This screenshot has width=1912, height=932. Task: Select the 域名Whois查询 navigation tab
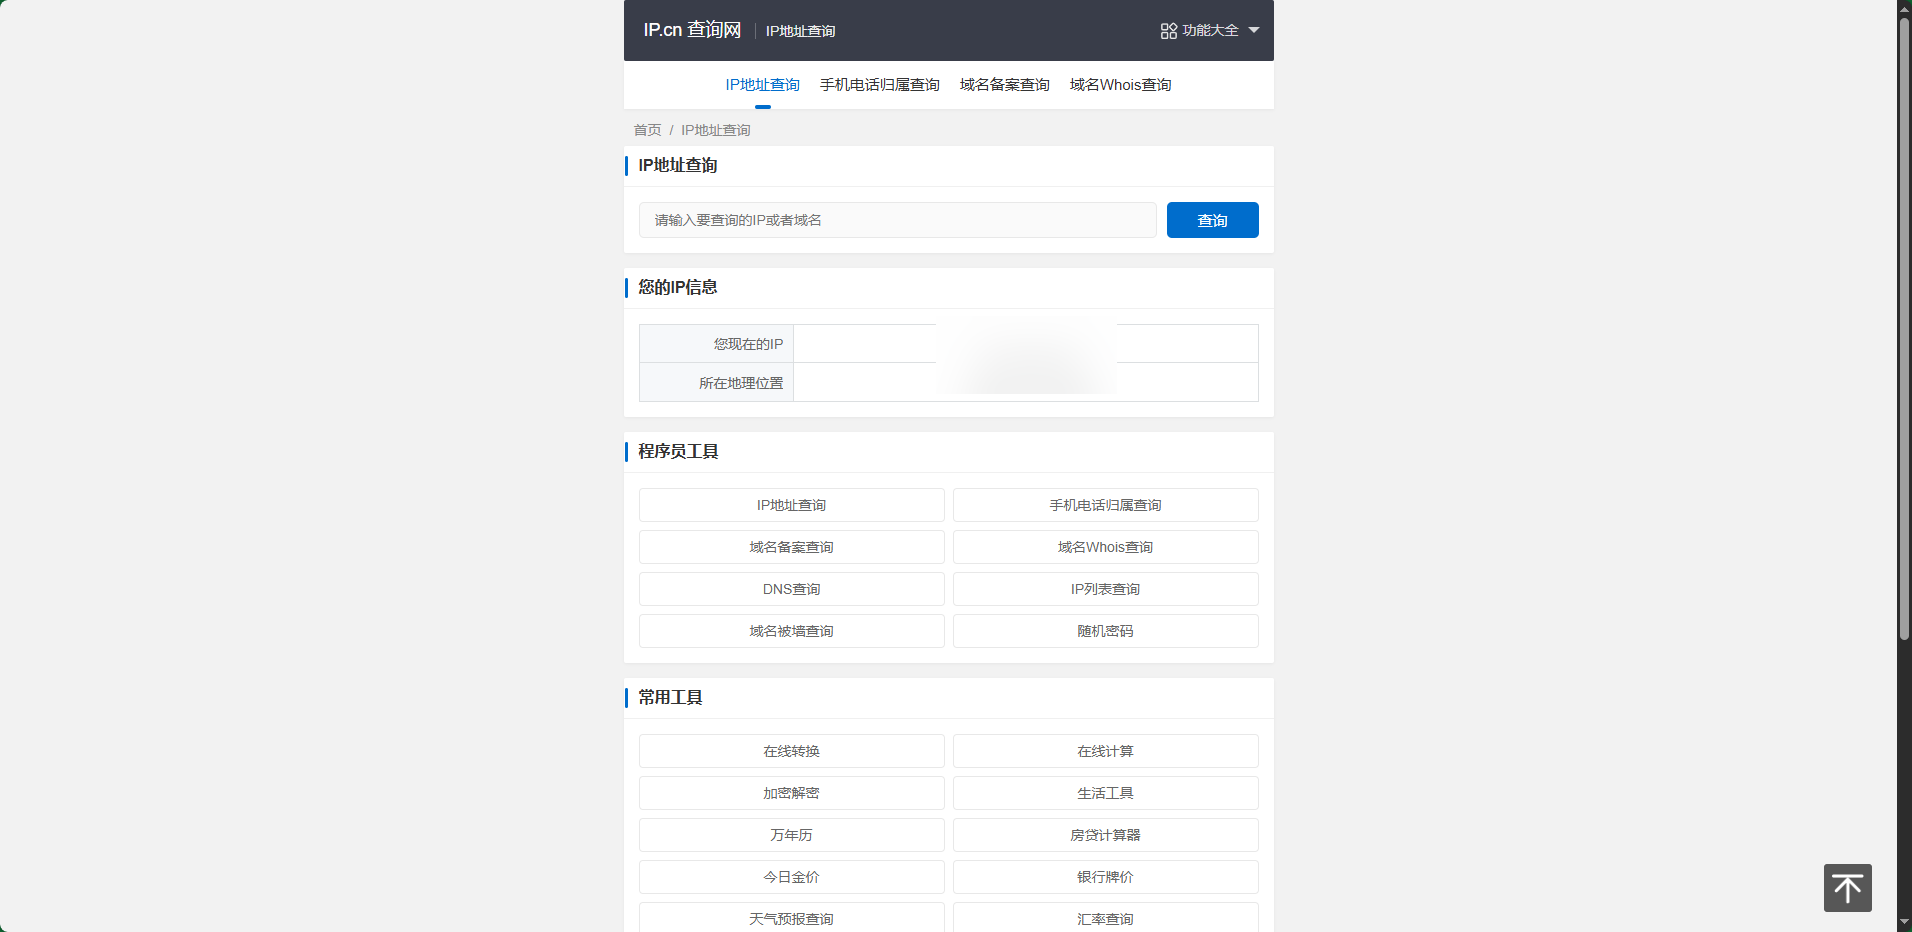1120,85
